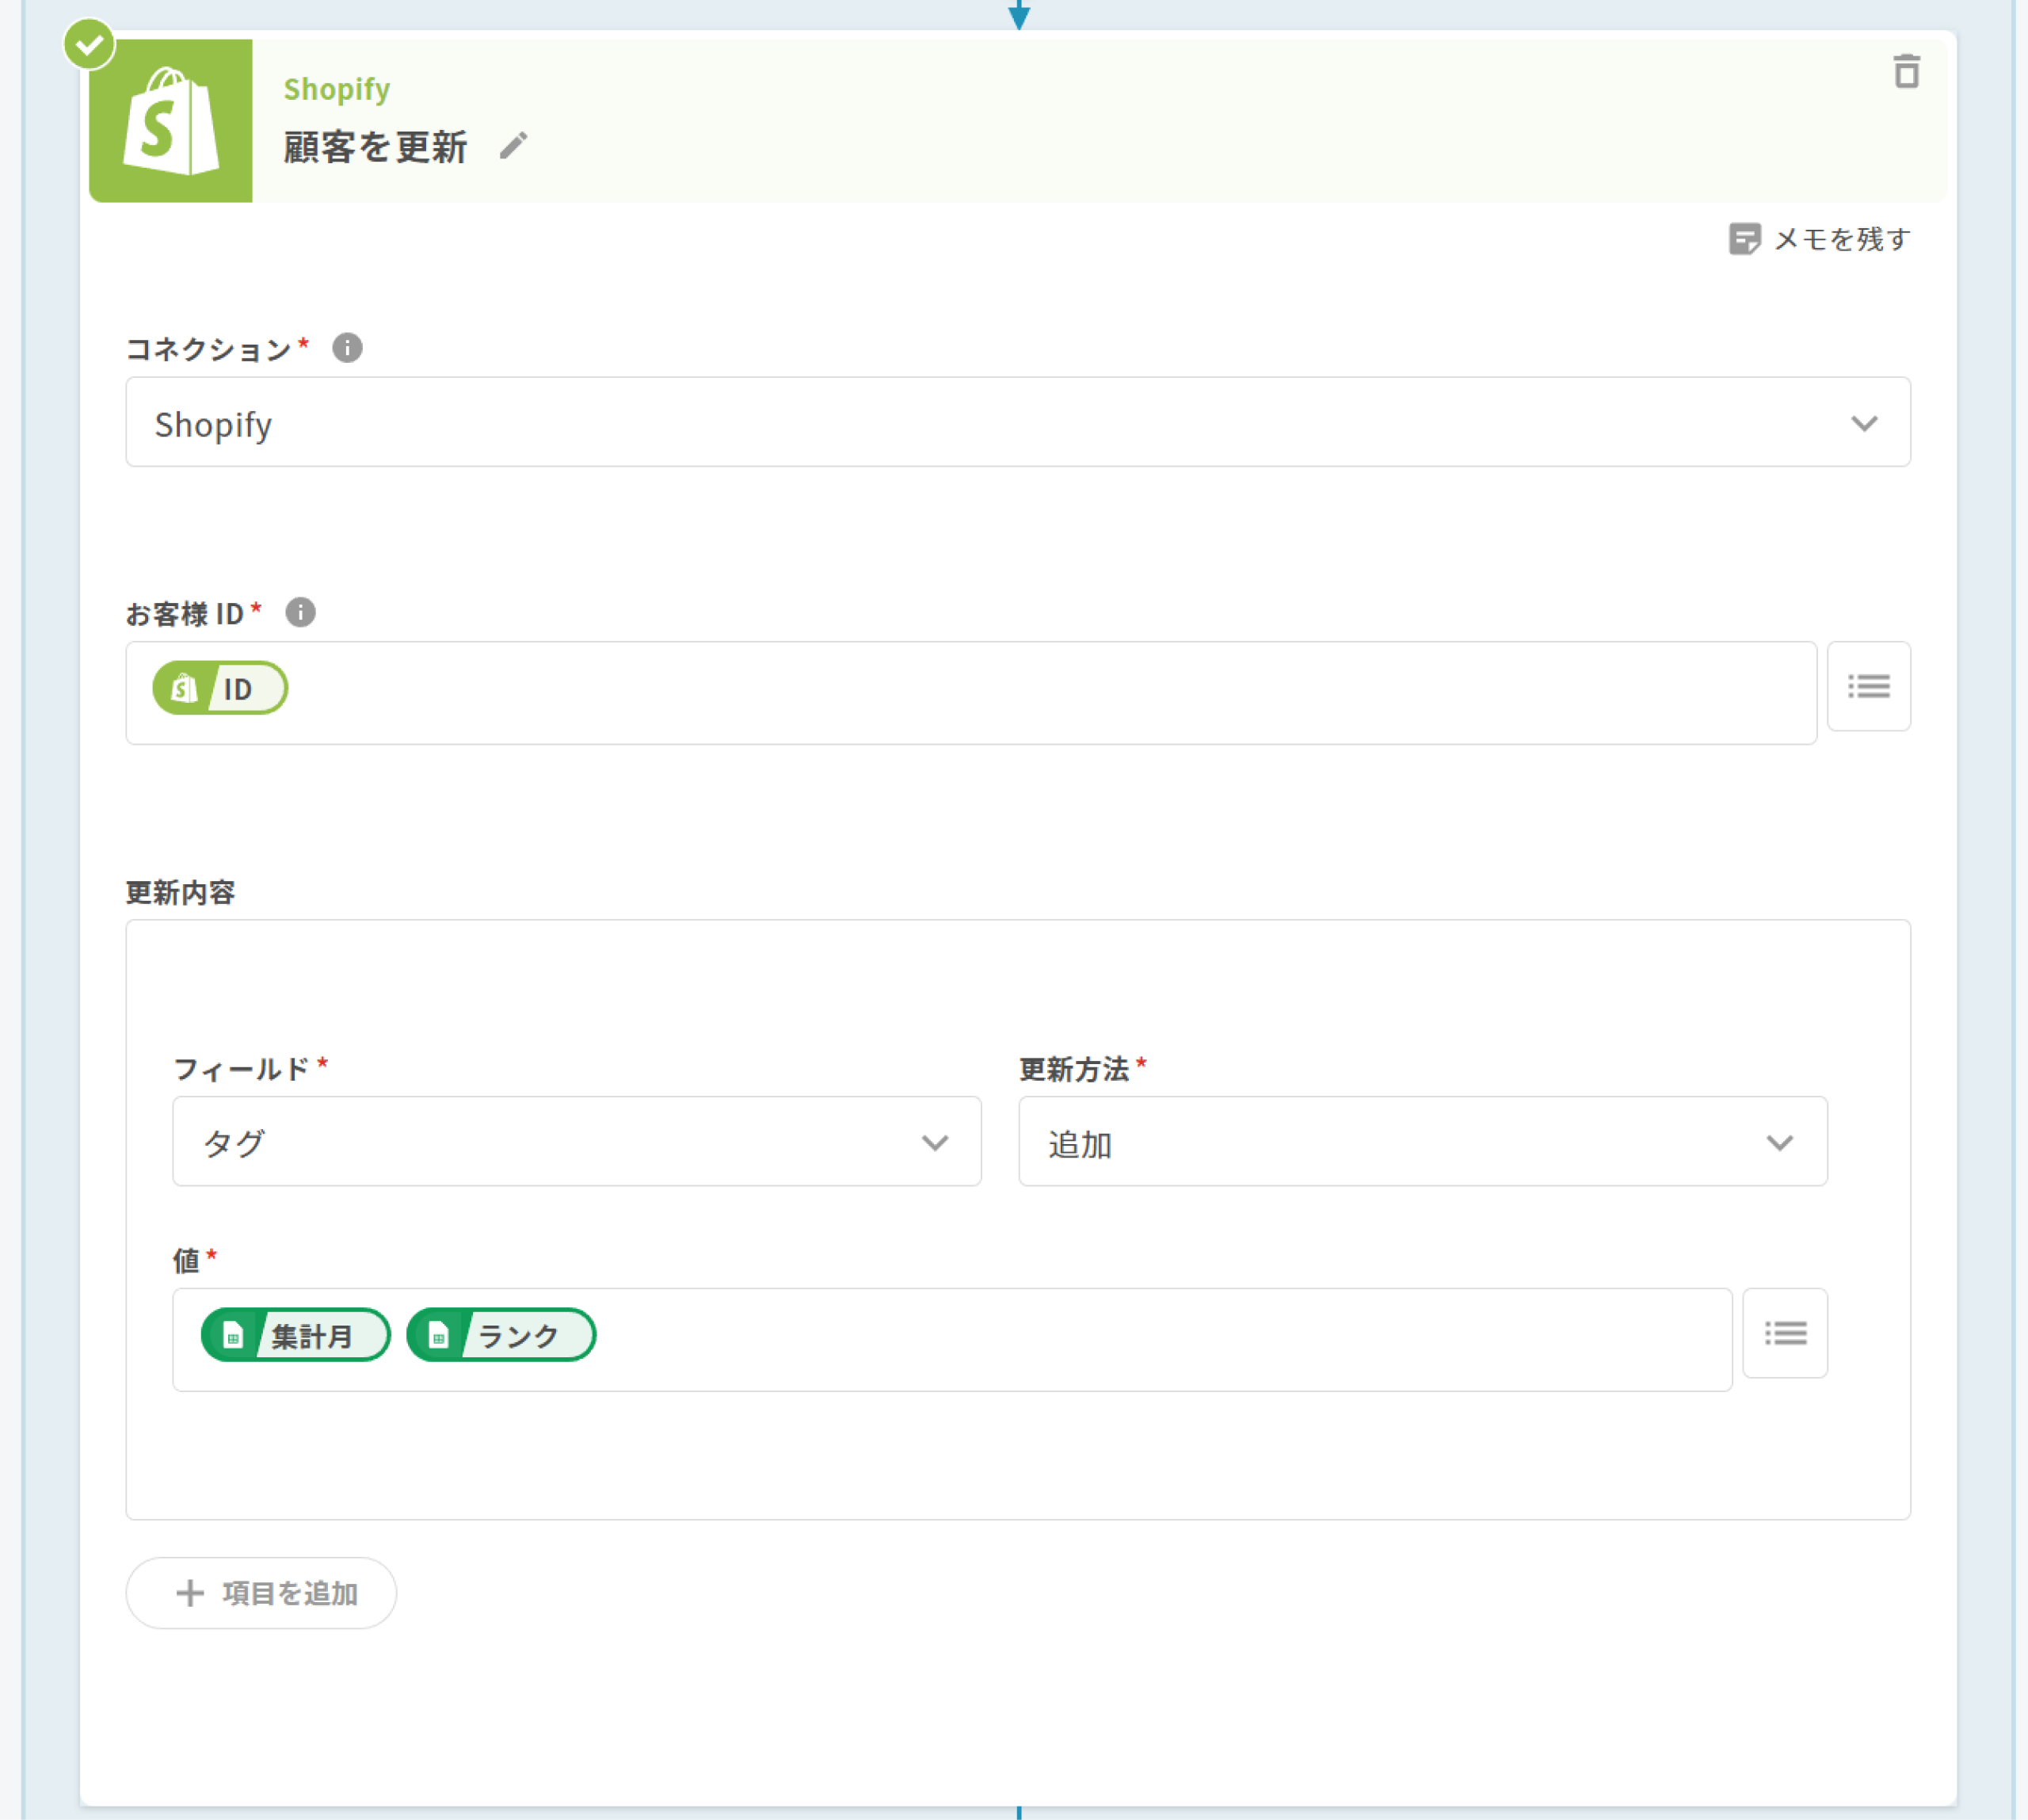Open the list picker beside 値 field
Viewport: 2028px width, 1820px height.
[x=1784, y=1333]
